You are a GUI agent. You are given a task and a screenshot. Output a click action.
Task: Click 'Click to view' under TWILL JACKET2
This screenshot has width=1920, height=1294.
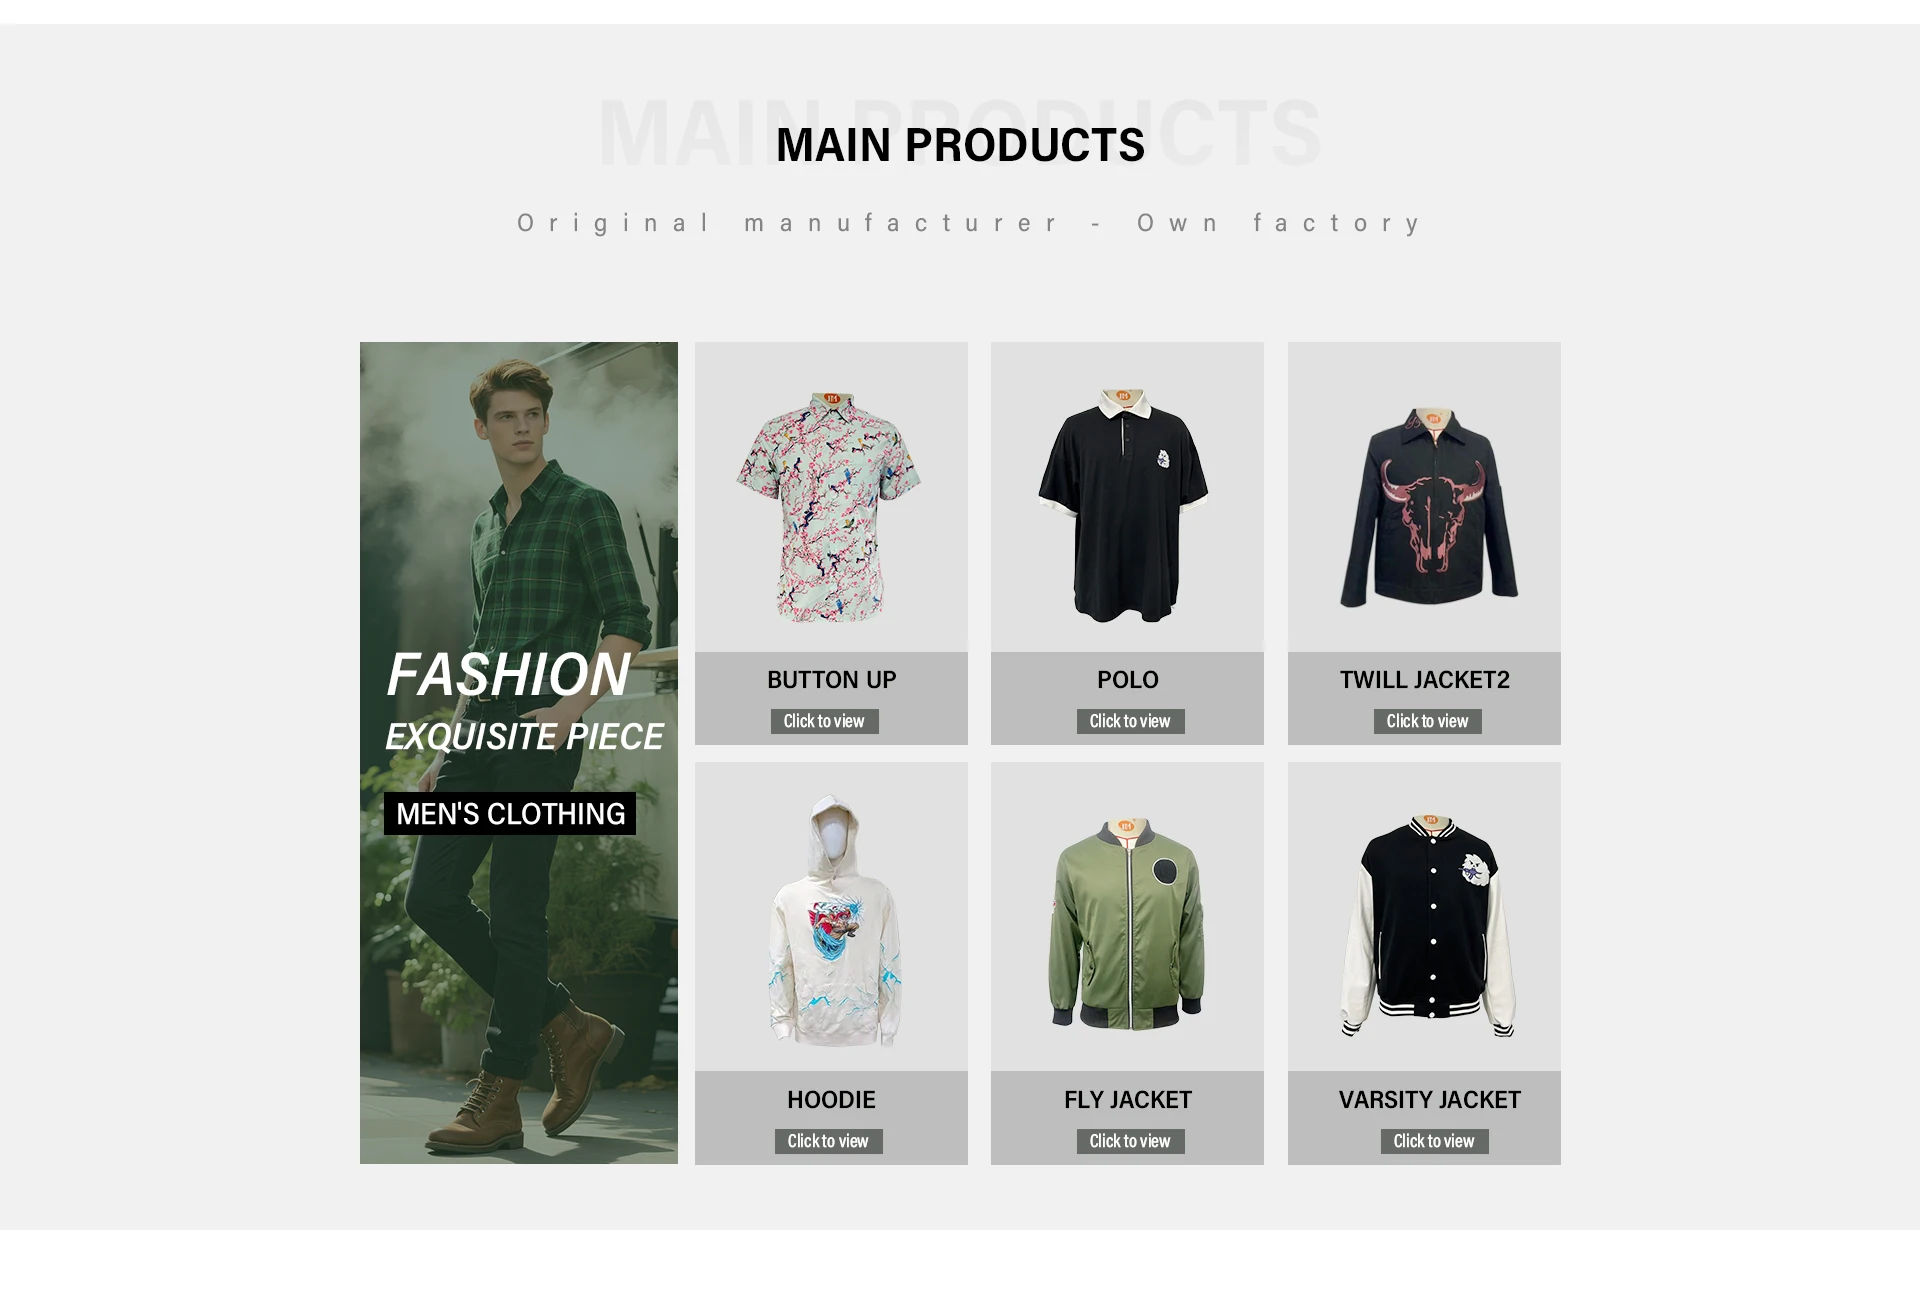(1427, 722)
